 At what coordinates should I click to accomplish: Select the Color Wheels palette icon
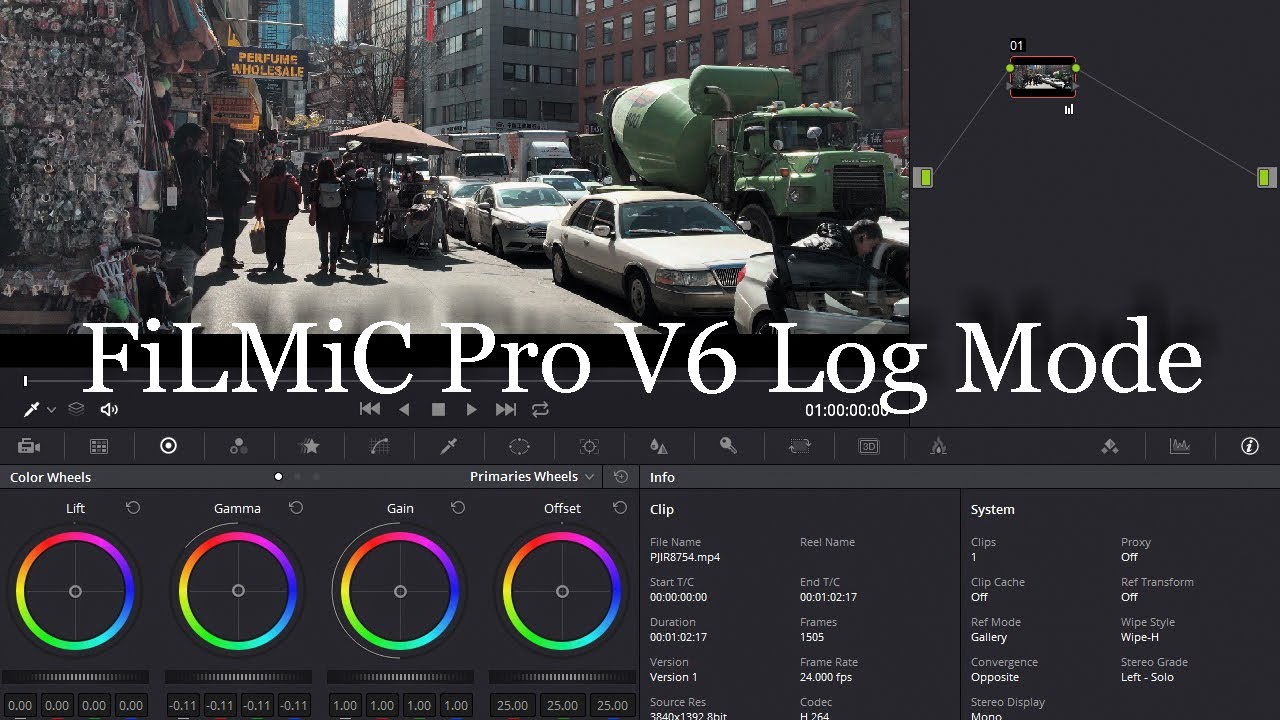point(168,446)
